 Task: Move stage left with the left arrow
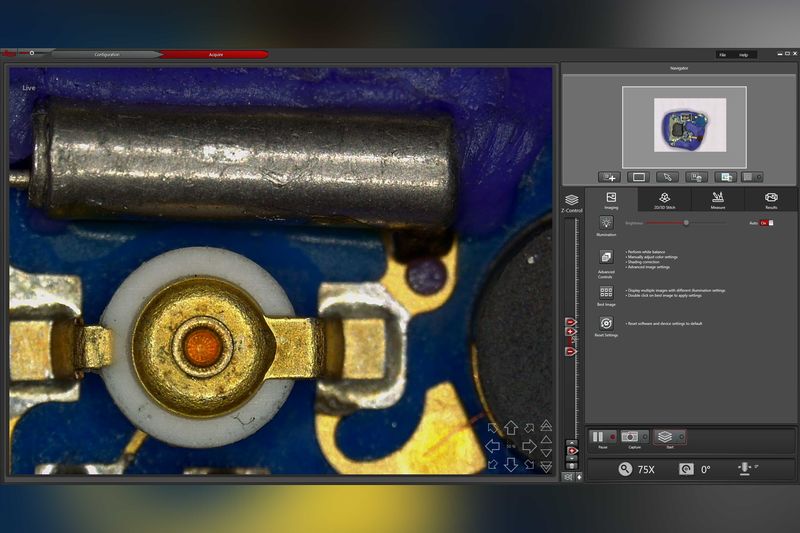[493, 446]
